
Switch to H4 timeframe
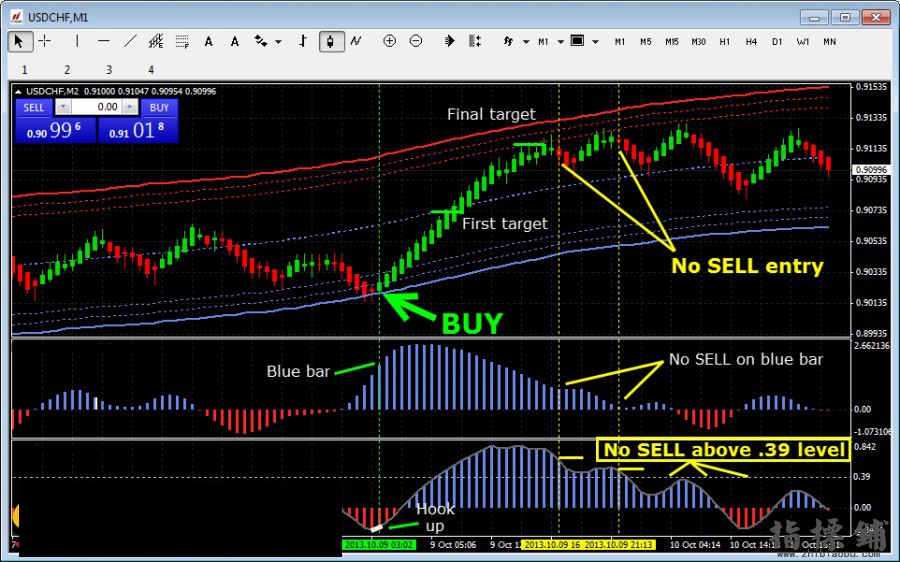point(751,42)
